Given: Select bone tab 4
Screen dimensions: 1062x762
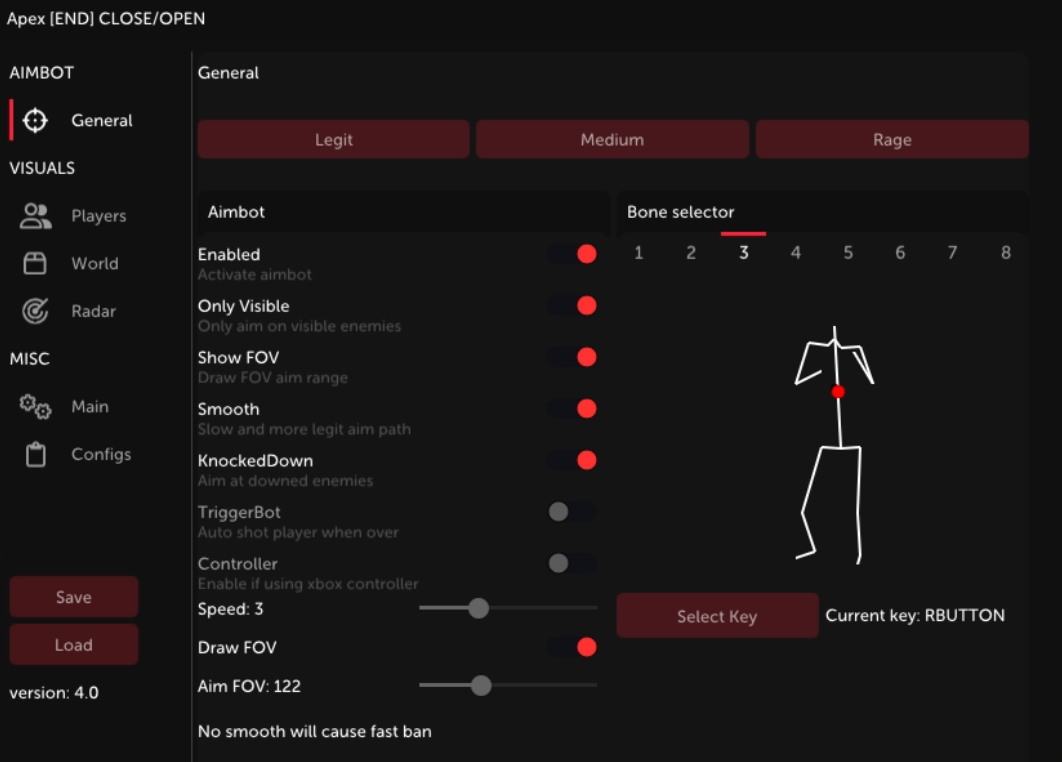Looking at the screenshot, I should point(796,253).
